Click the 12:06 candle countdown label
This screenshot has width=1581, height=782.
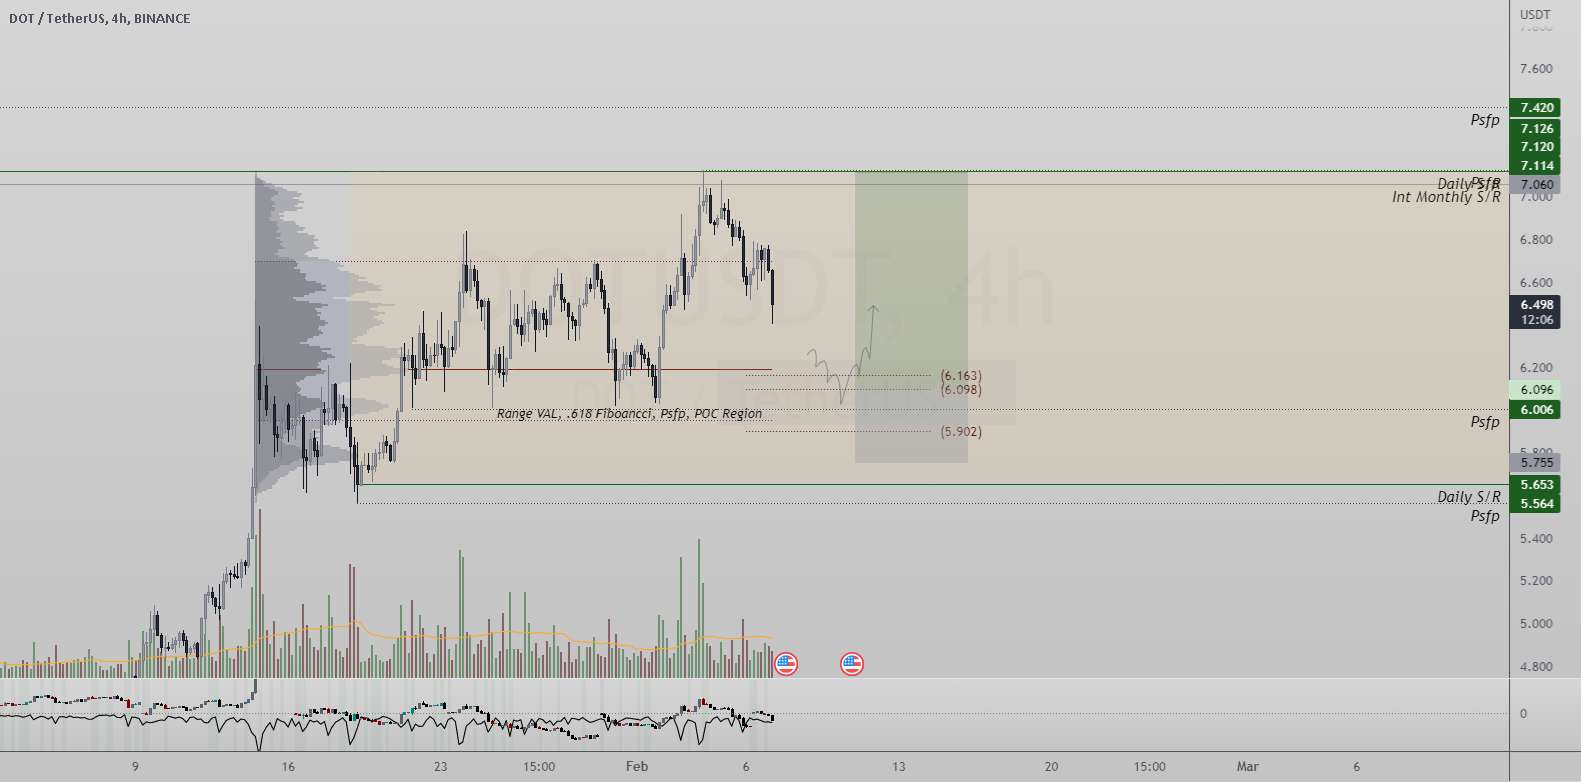tap(1535, 320)
